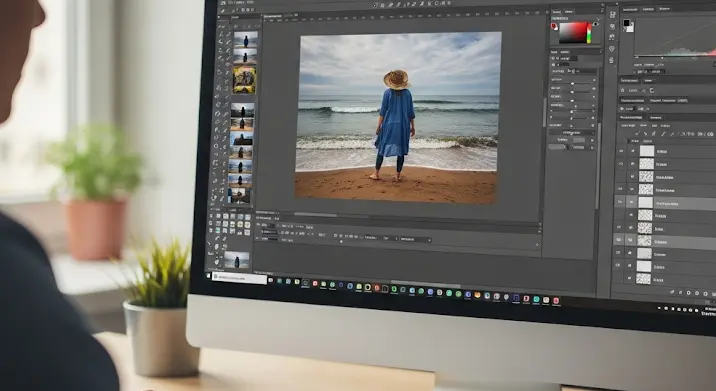The width and height of the screenshot is (716, 391).
Task: Open wide dropdown directly below the adjustment sliders
Action: click(x=572, y=132)
